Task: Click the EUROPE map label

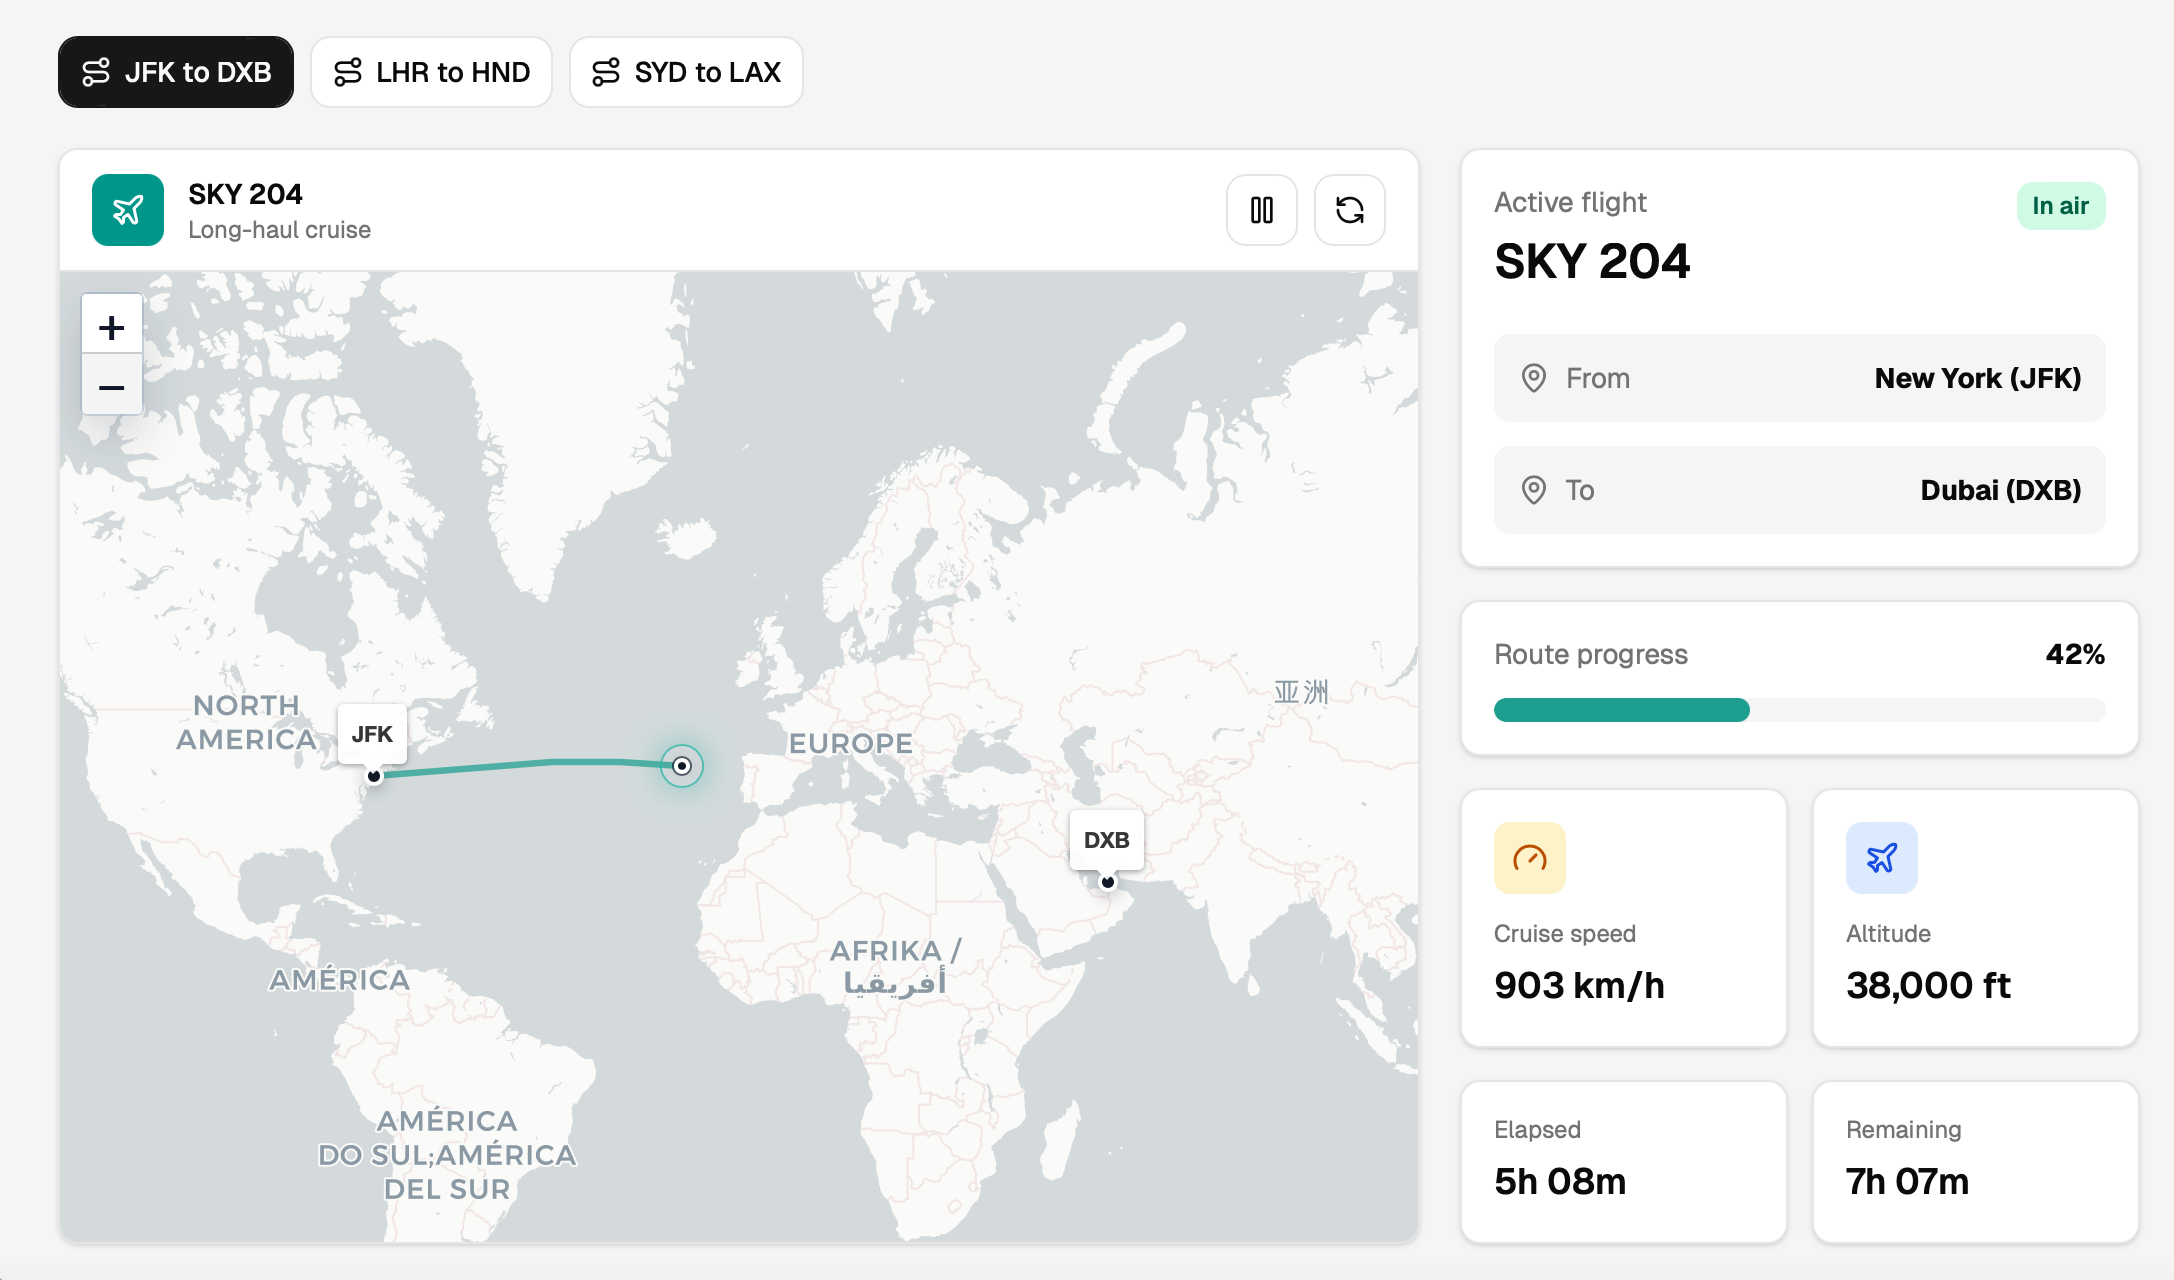Action: click(x=850, y=743)
